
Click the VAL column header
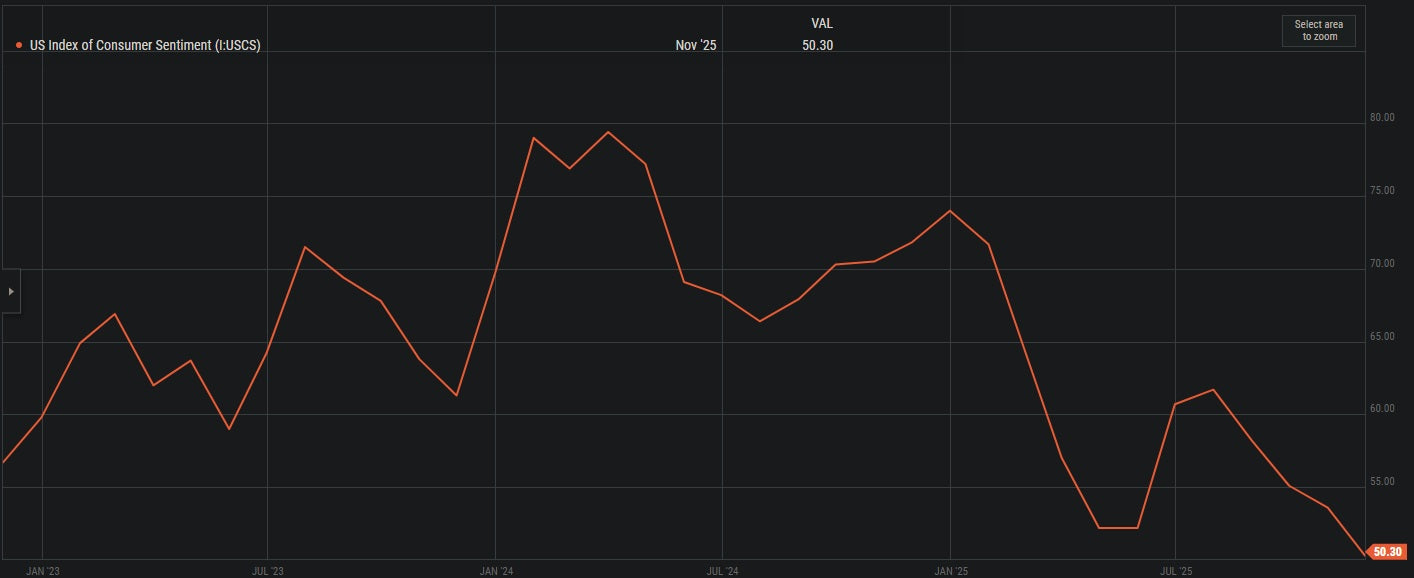(822, 22)
